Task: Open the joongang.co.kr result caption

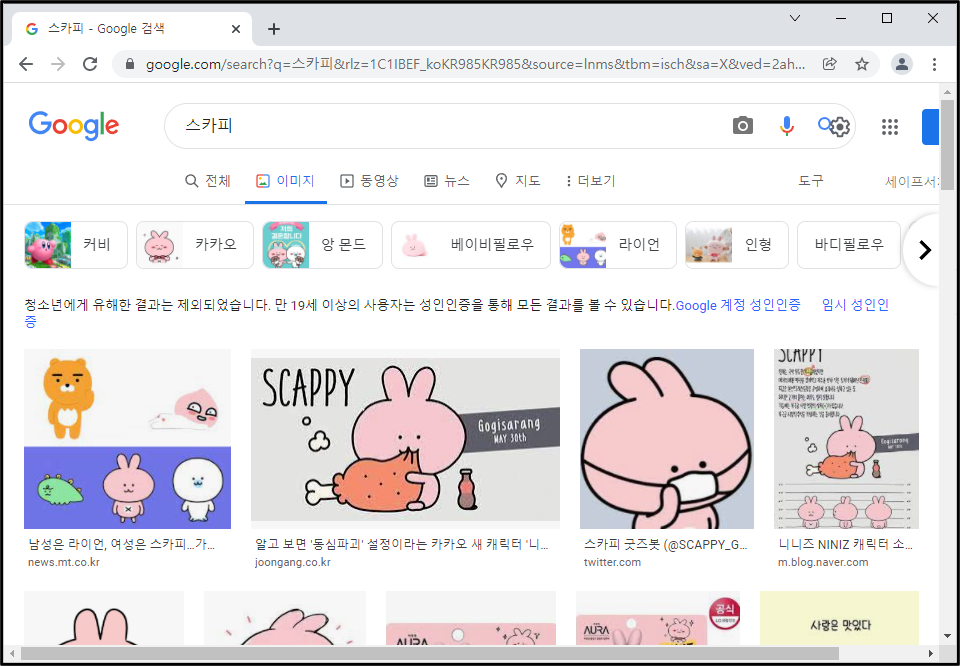Action: [402, 552]
